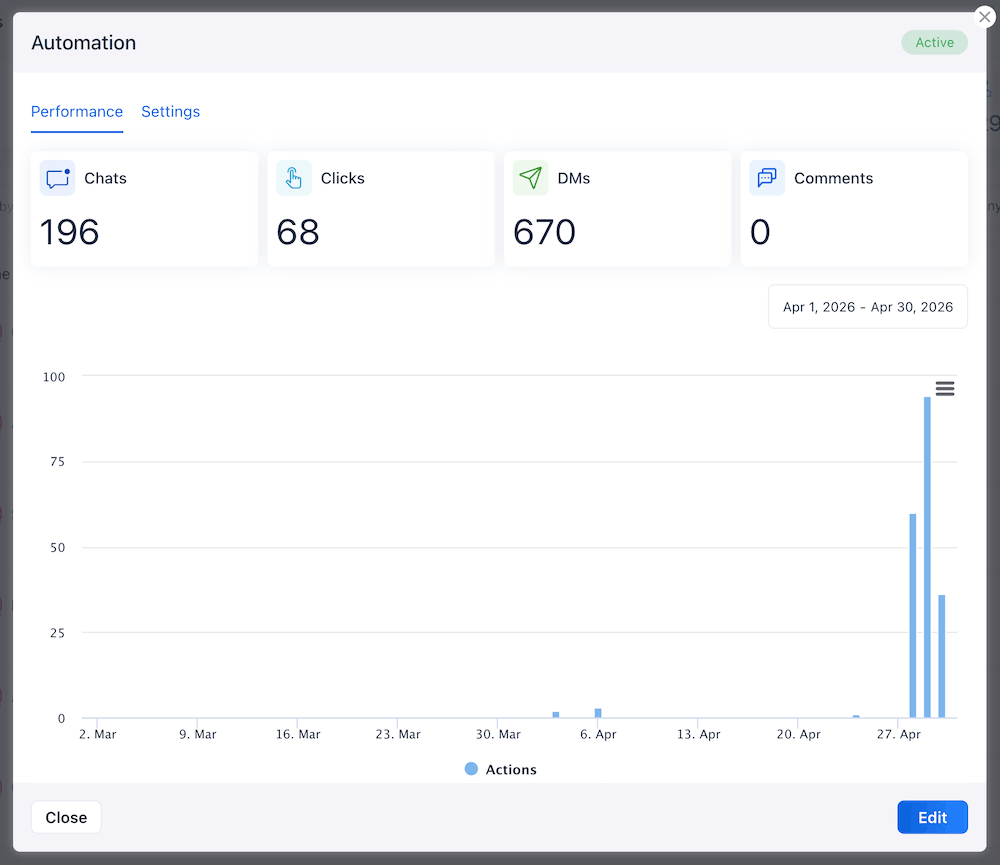The width and height of the screenshot is (1000, 865).
Task: Click the Chats card label
Action: [x=105, y=178]
